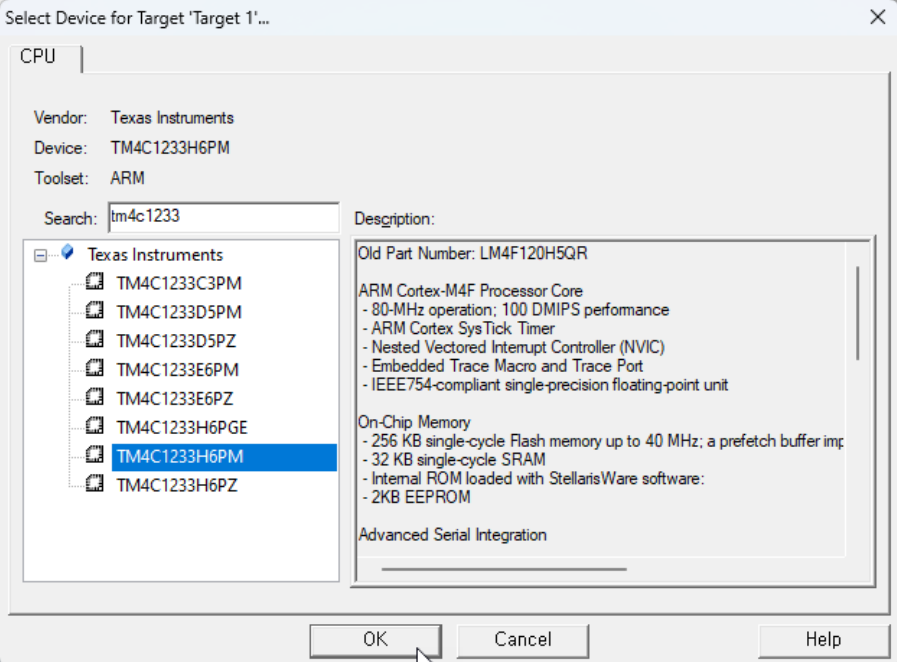The width and height of the screenshot is (897, 662).
Task: Click the chip icon beside TM4C1233E6PZ
Action: coord(94,397)
